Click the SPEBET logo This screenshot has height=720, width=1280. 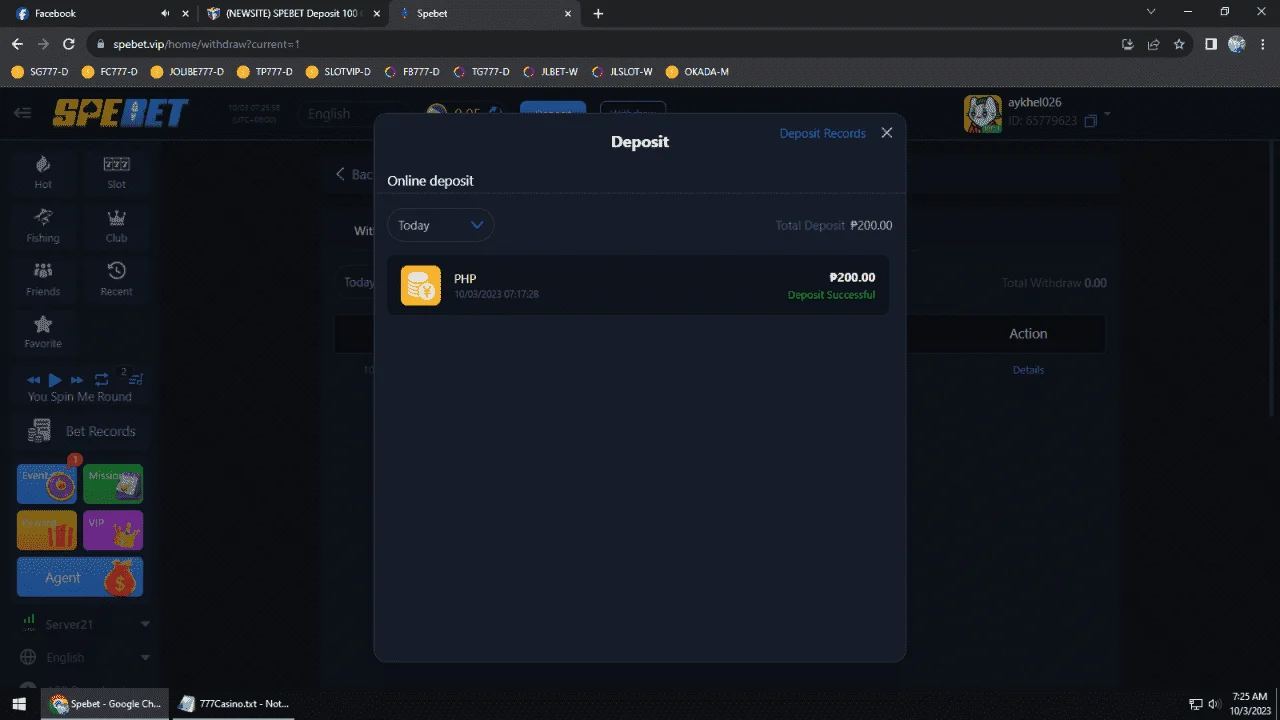tap(120, 113)
